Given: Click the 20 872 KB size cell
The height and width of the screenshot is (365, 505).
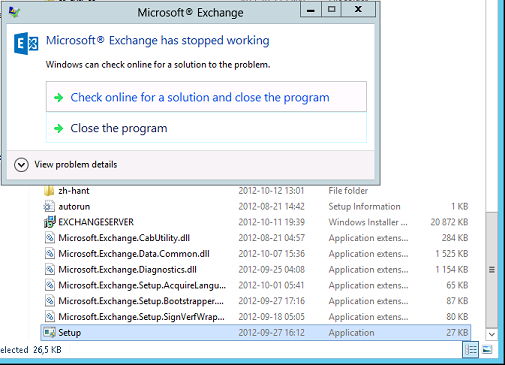Looking at the screenshot, I should tap(449, 222).
